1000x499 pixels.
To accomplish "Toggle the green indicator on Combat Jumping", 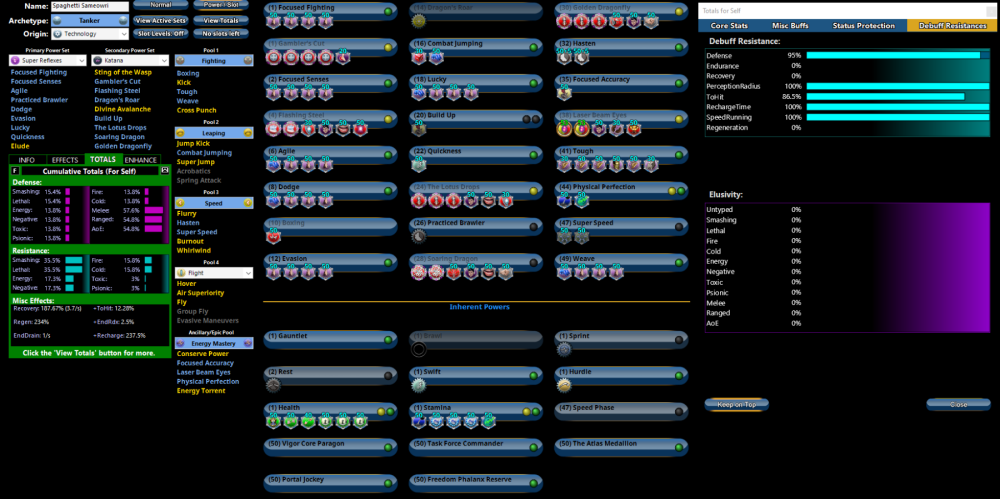I will click(534, 46).
